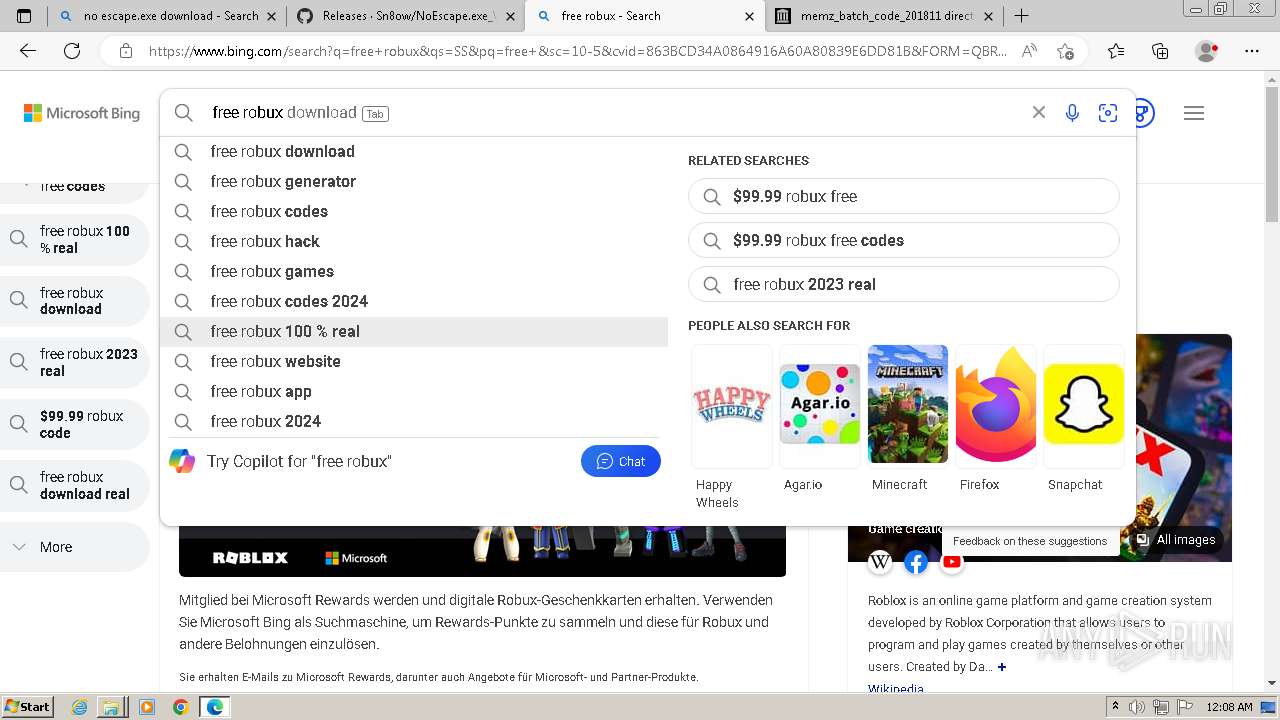
Task: Open a new browser tab
Action: 1021,16
